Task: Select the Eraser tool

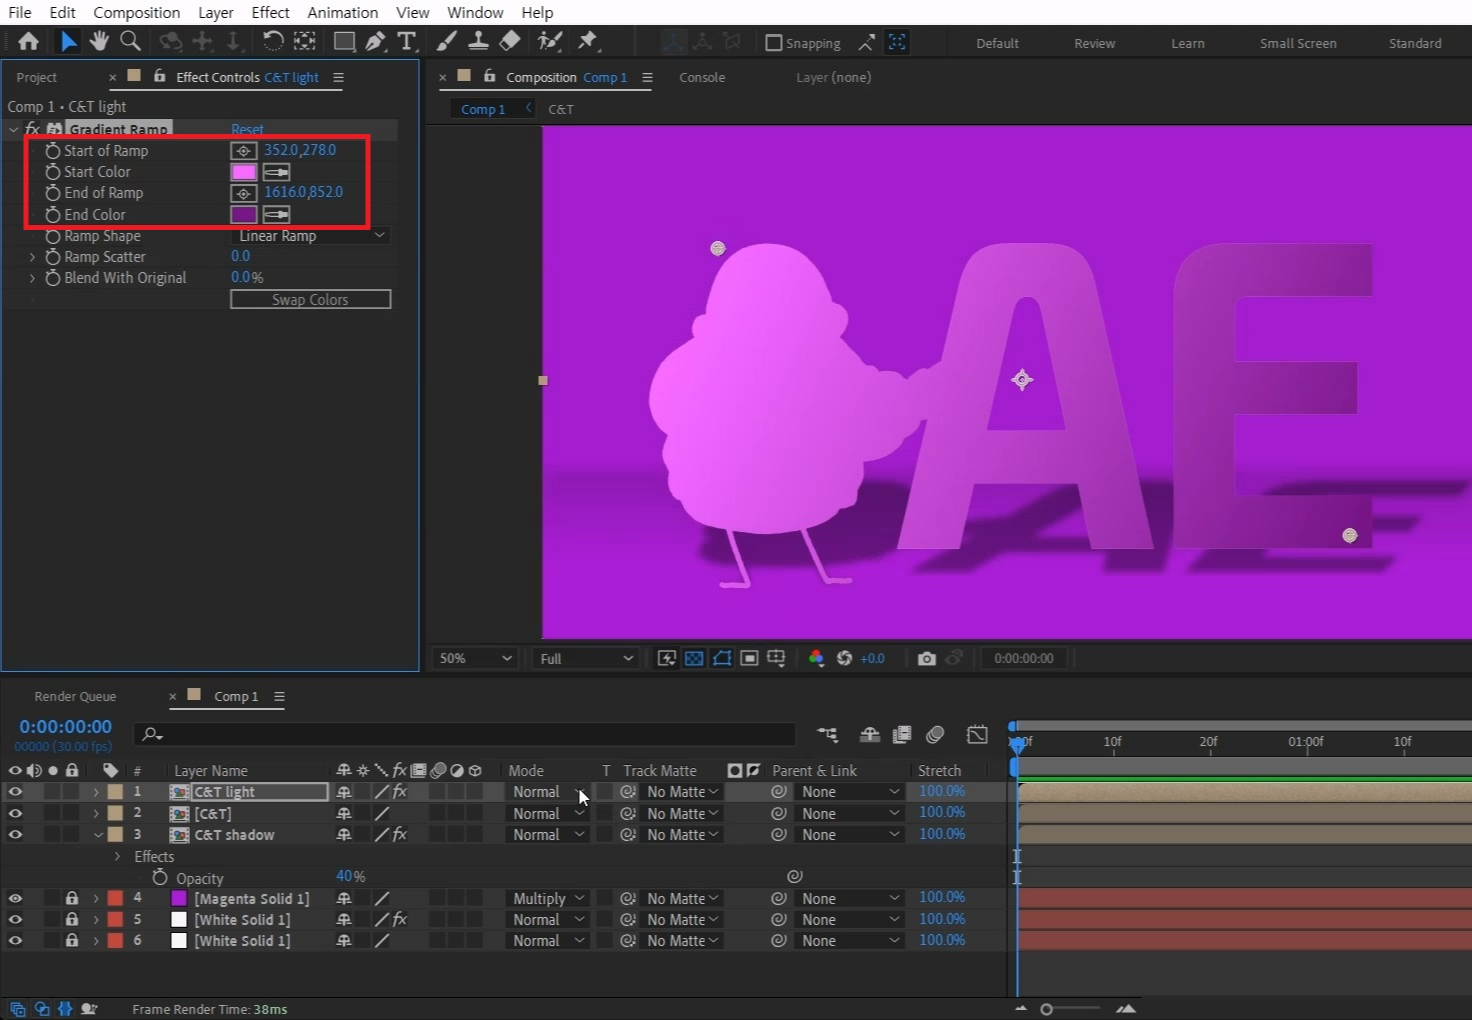Action: [510, 41]
